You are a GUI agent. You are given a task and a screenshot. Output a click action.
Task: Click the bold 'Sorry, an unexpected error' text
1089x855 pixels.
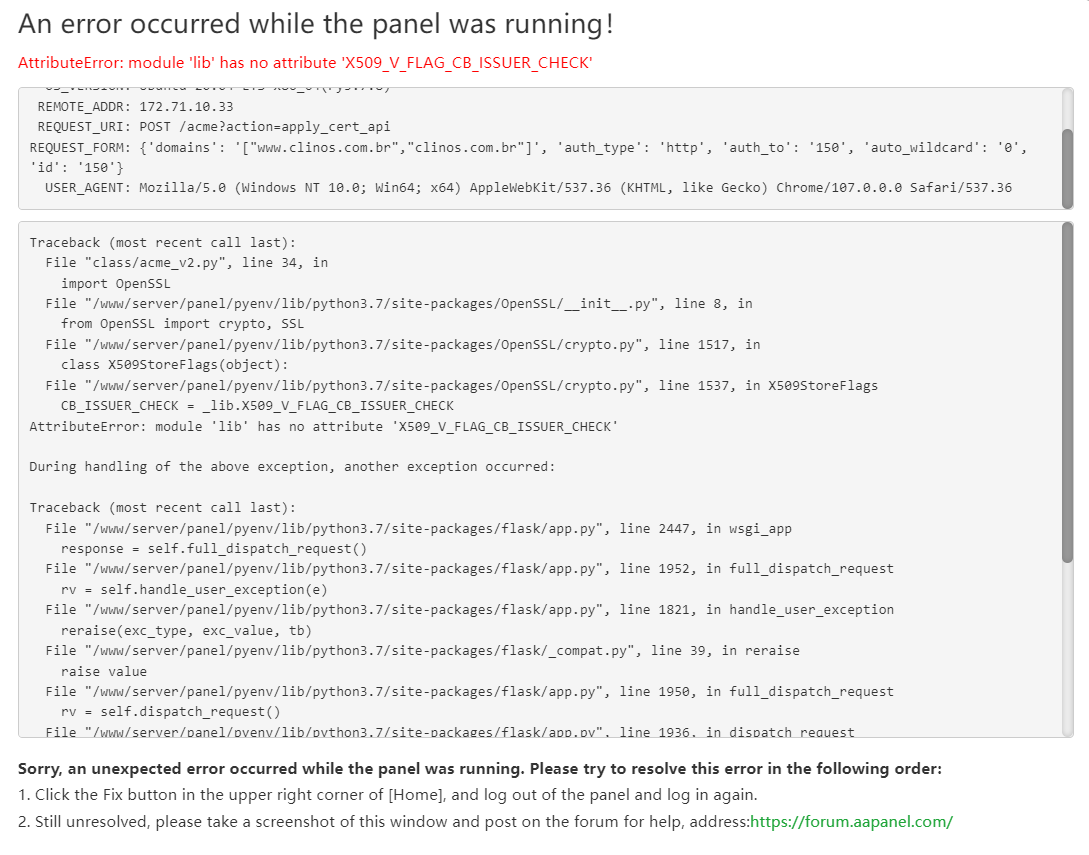click(480, 769)
